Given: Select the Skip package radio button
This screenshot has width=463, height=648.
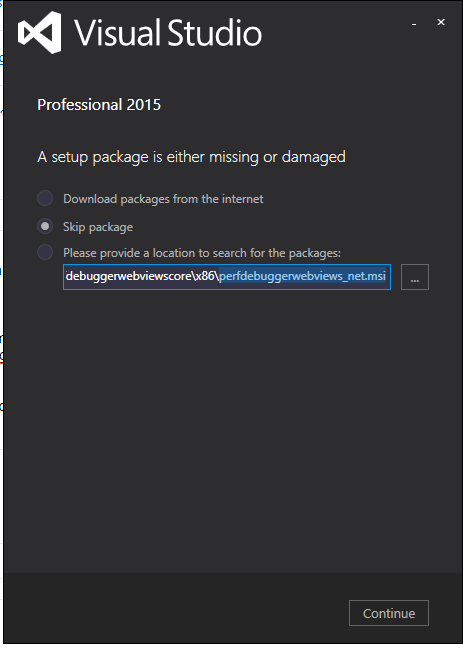Looking at the screenshot, I should [45, 226].
